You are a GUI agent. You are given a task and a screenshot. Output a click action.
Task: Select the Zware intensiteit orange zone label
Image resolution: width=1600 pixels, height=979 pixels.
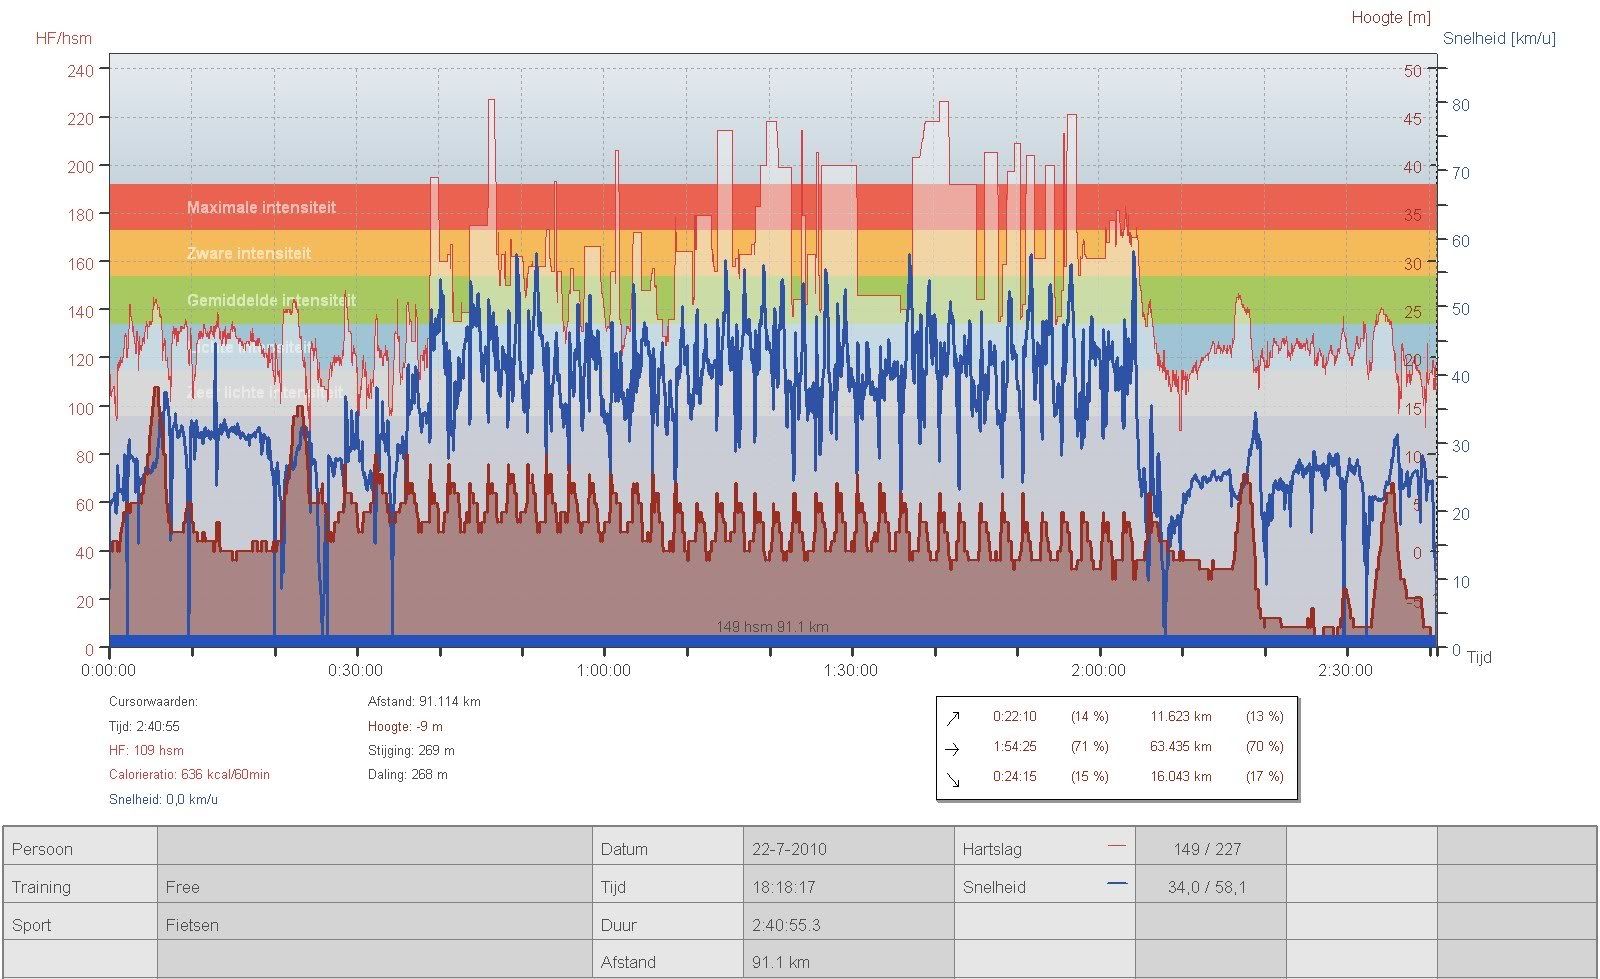tap(249, 254)
